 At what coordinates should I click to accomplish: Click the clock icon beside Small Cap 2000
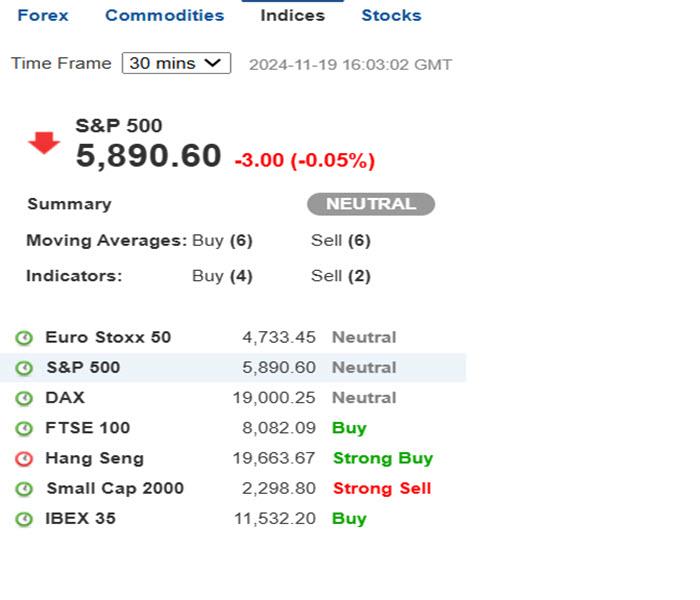[x=24, y=489]
